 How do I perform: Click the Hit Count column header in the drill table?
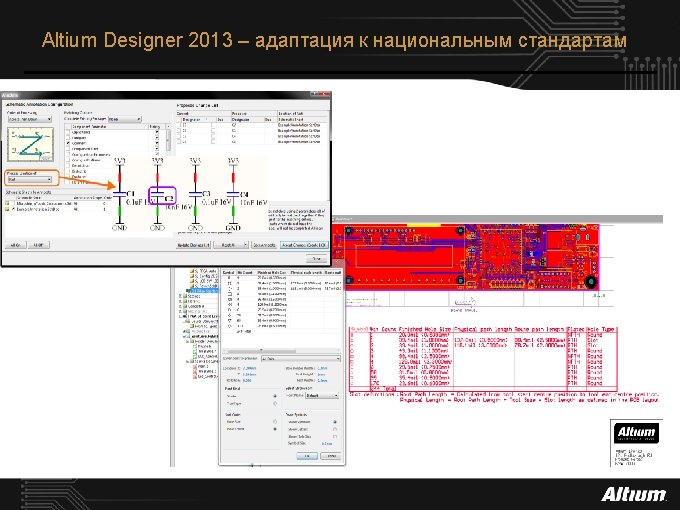click(x=245, y=272)
